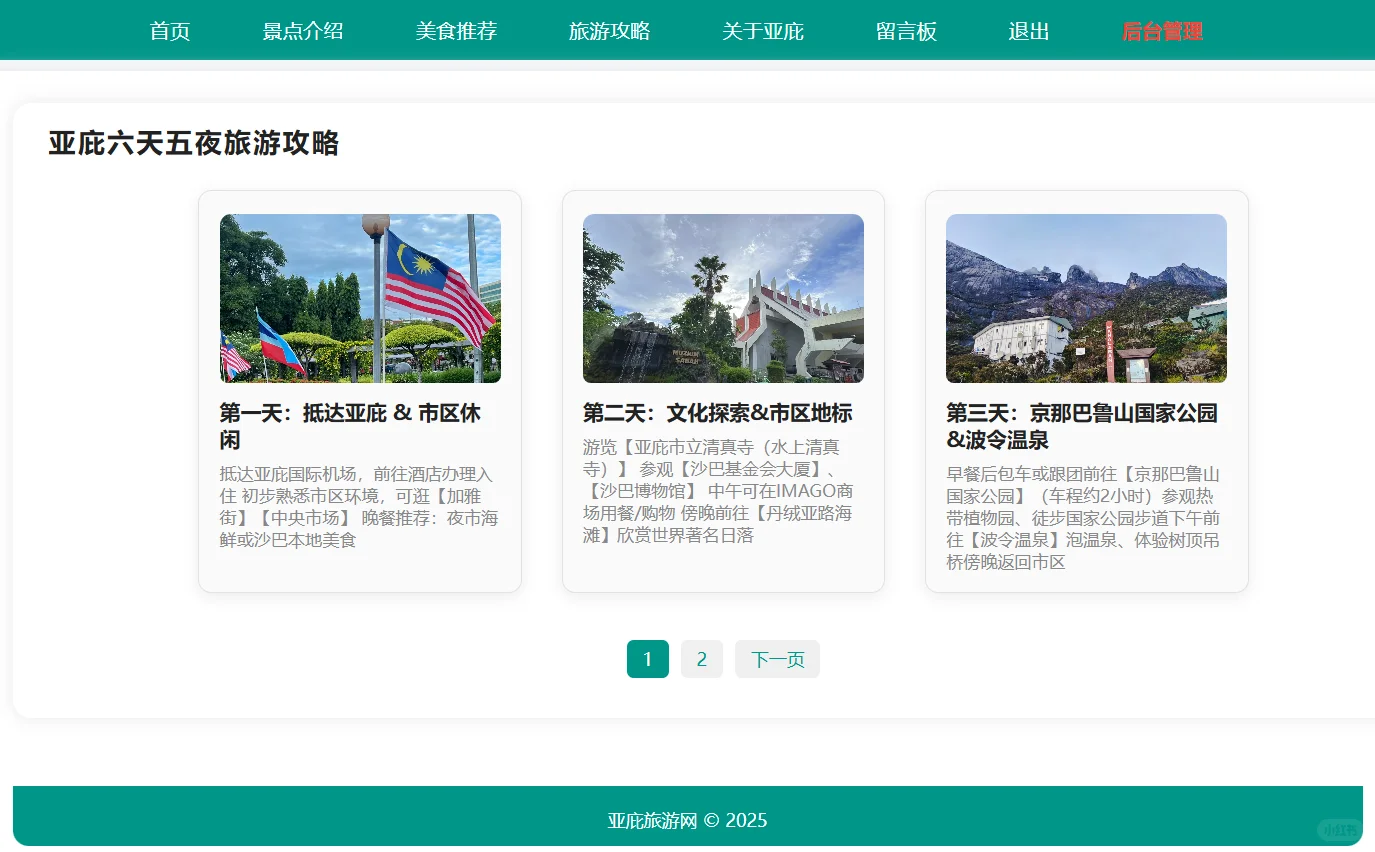Open the 美食推荐 navigation menu item
The image size is (1375, 852).
(x=456, y=31)
